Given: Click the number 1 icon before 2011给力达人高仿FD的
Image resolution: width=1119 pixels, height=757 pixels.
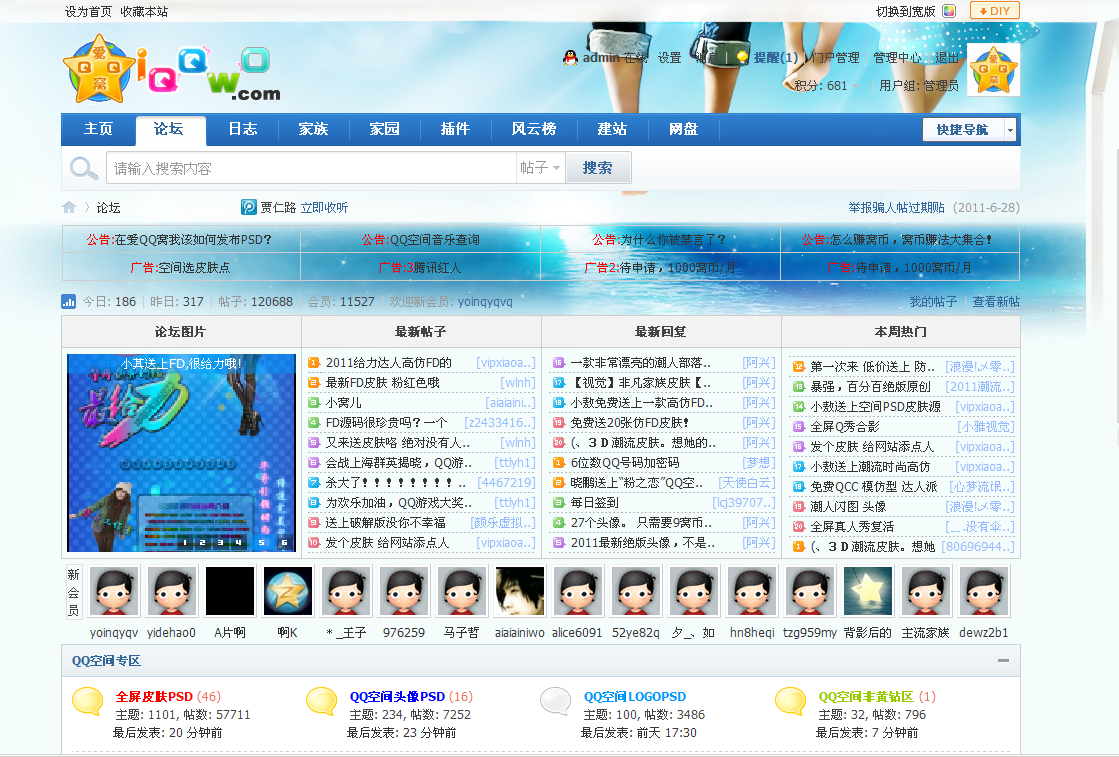Looking at the screenshot, I should [313, 362].
